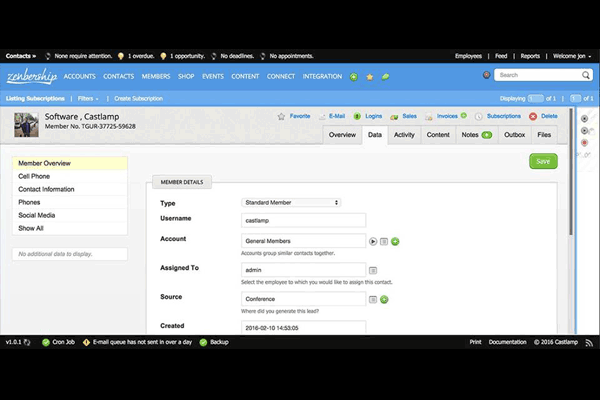Open the Members menu in navigation bar
The height and width of the screenshot is (400, 600).
[156, 76]
